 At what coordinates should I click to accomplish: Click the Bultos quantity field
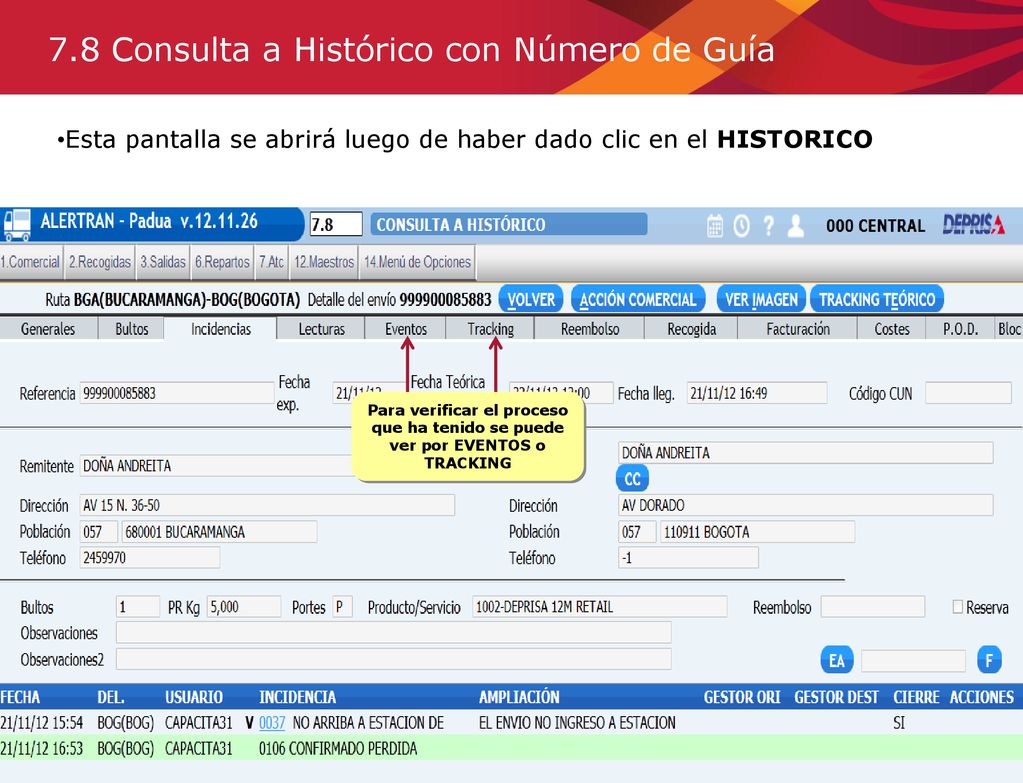pyautogui.click(x=138, y=607)
